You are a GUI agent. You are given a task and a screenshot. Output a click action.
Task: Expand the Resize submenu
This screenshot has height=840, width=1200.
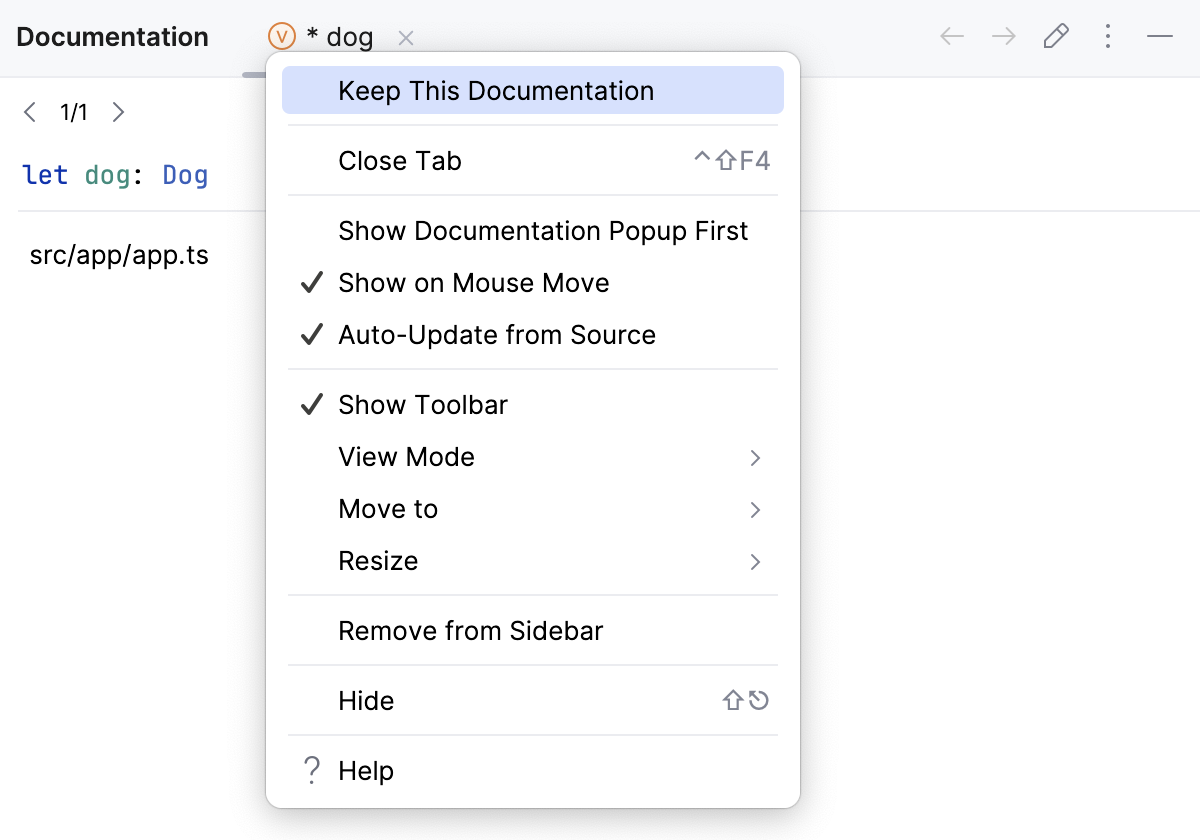(x=378, y=561)
